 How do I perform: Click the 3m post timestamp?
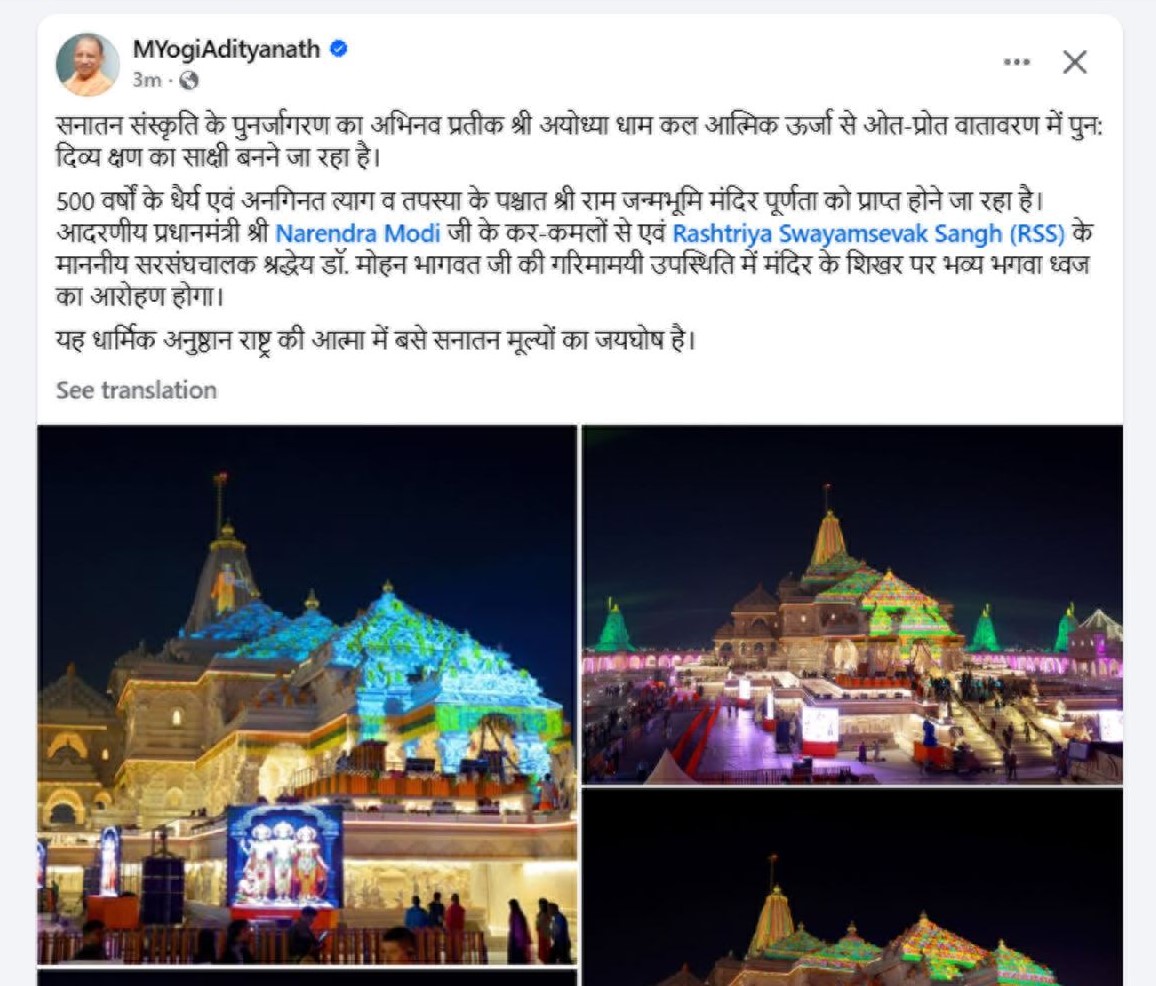(146, 80)
